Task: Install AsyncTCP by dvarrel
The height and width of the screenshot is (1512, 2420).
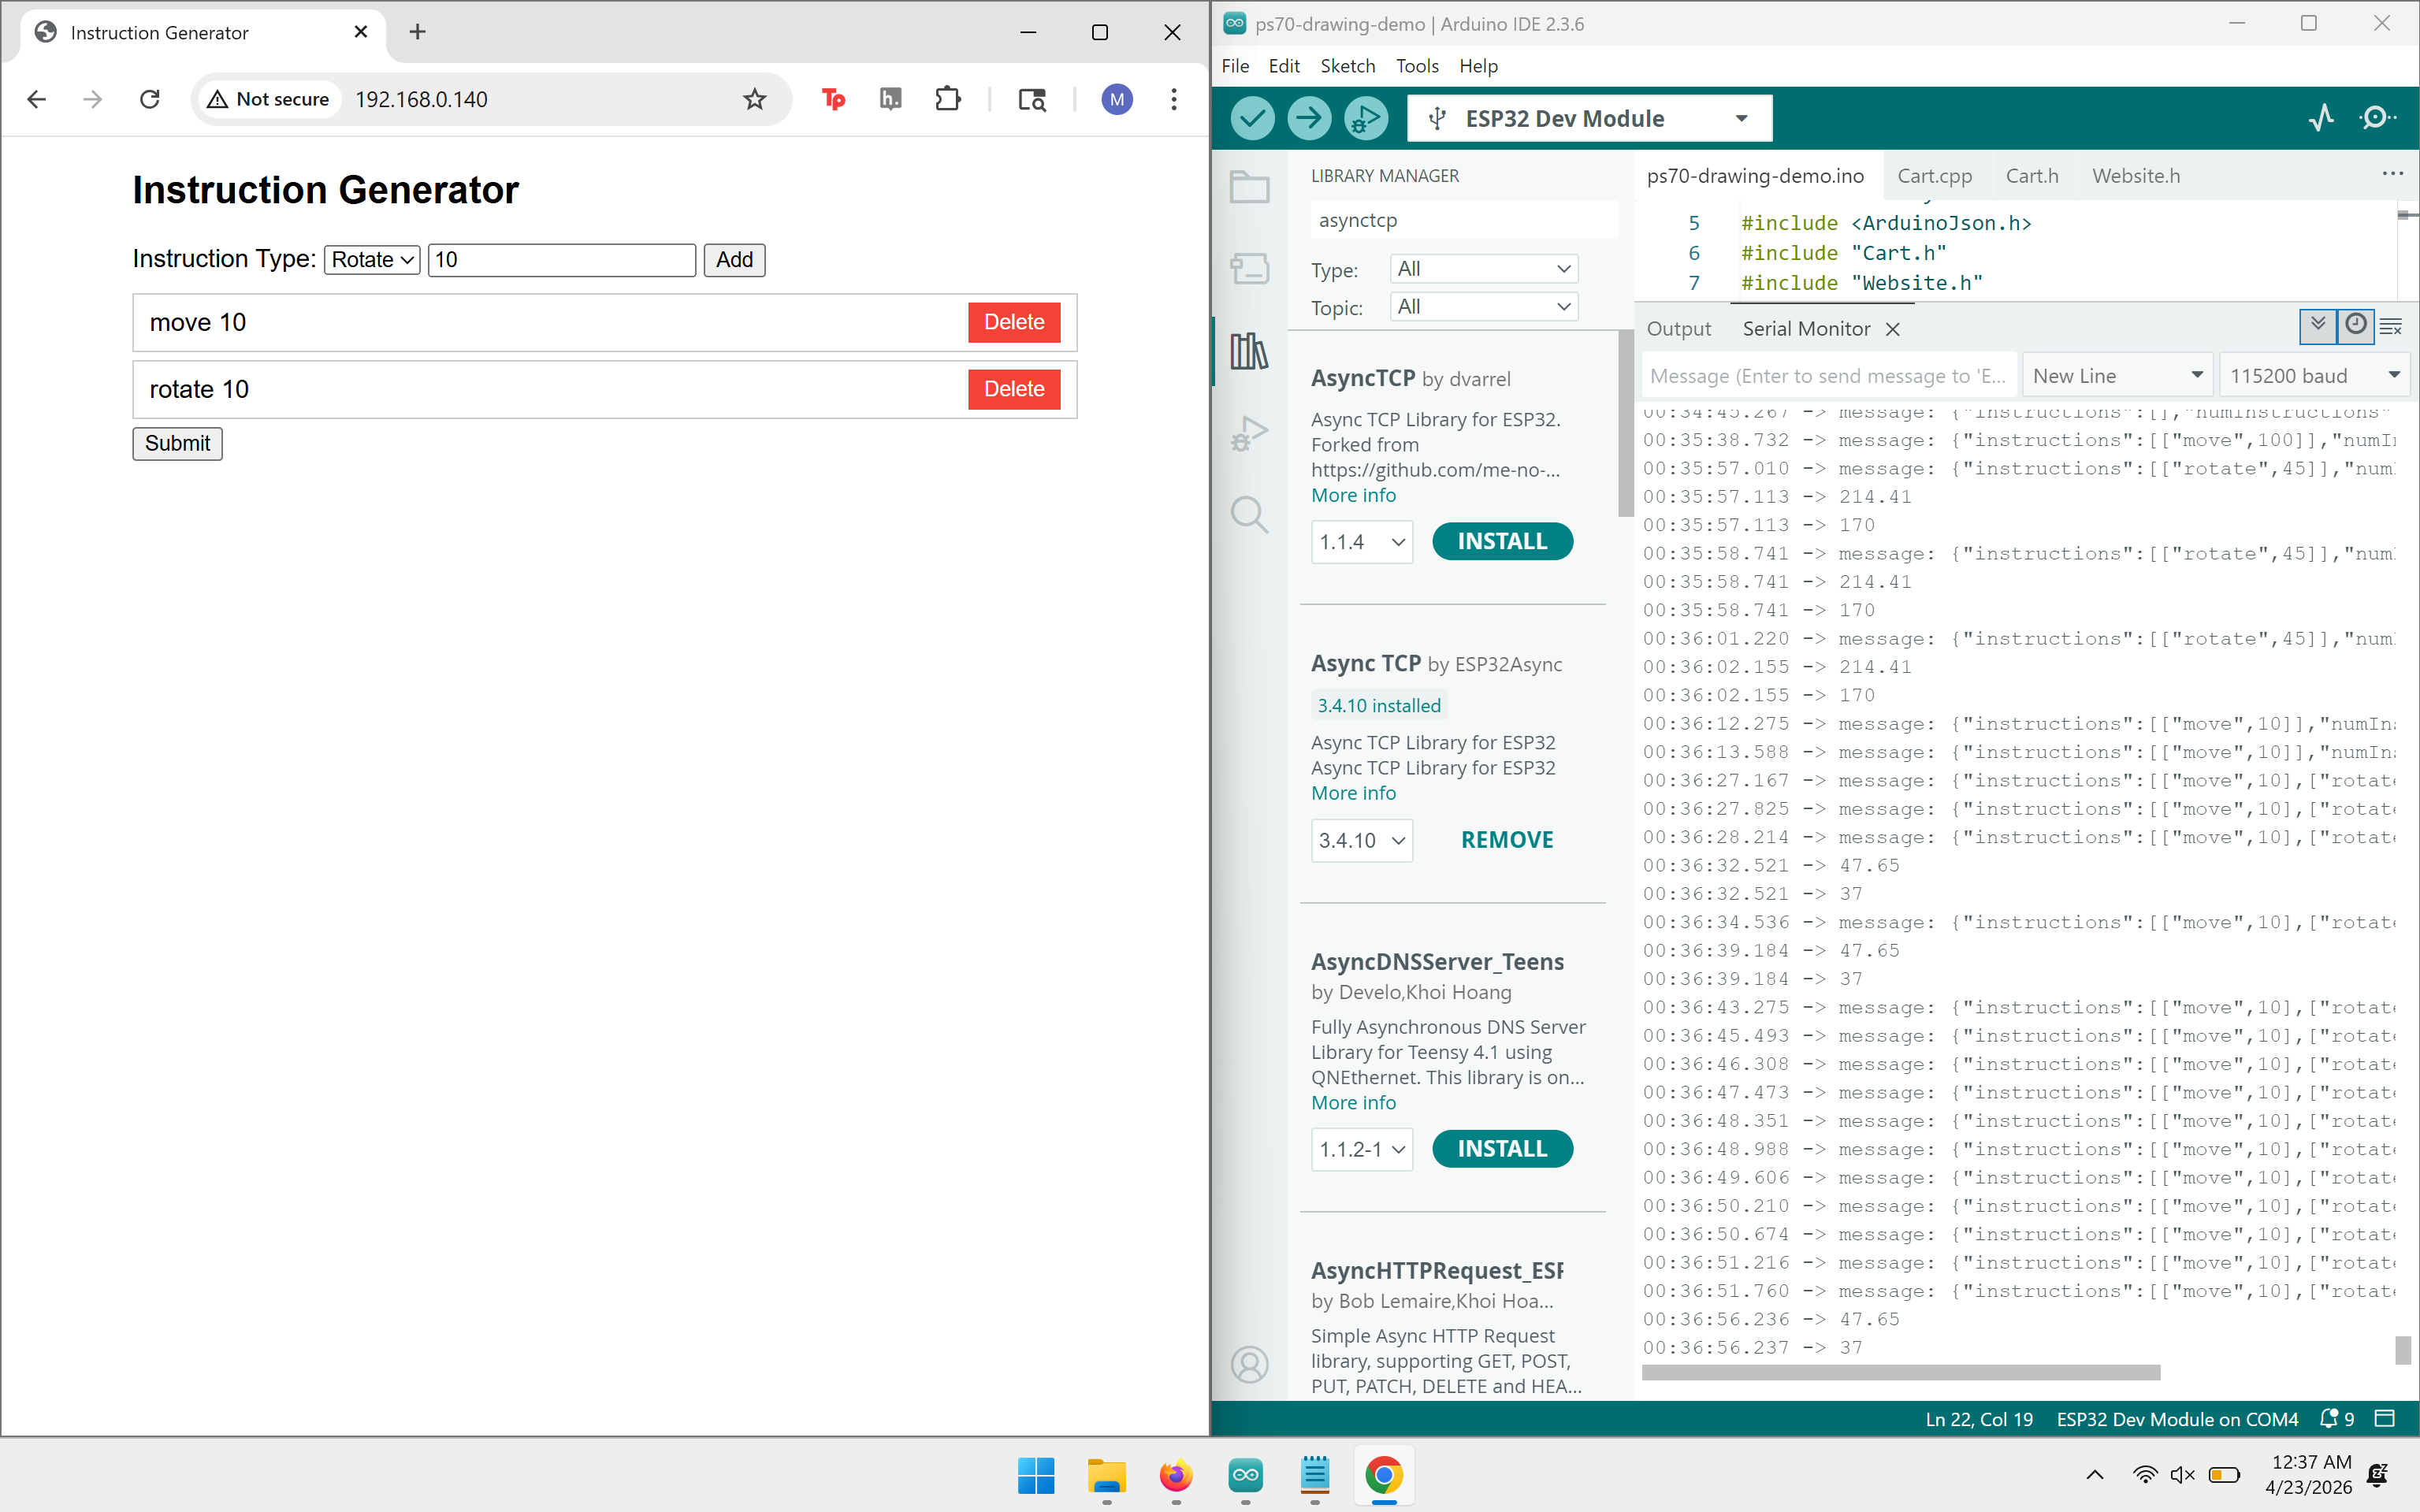Action: coord(1502,541)
